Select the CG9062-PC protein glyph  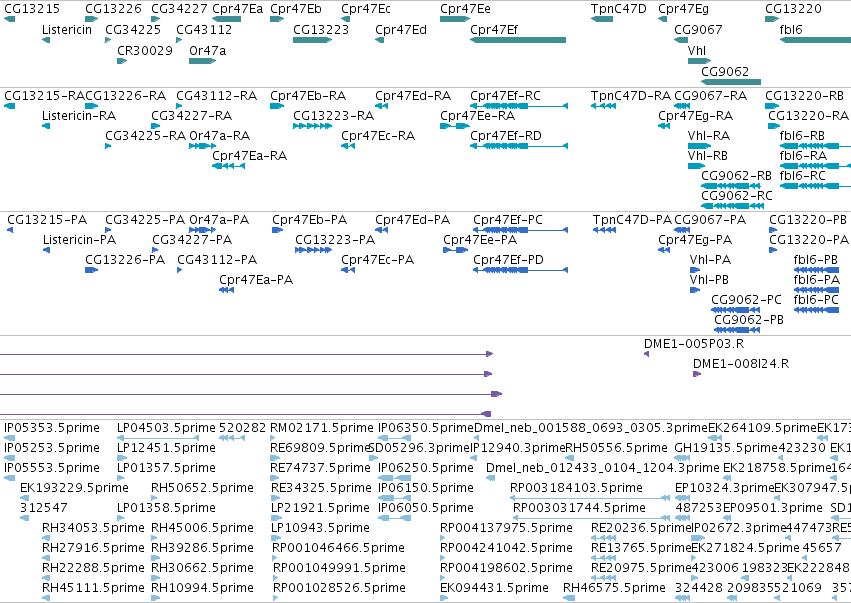(735, 310)
